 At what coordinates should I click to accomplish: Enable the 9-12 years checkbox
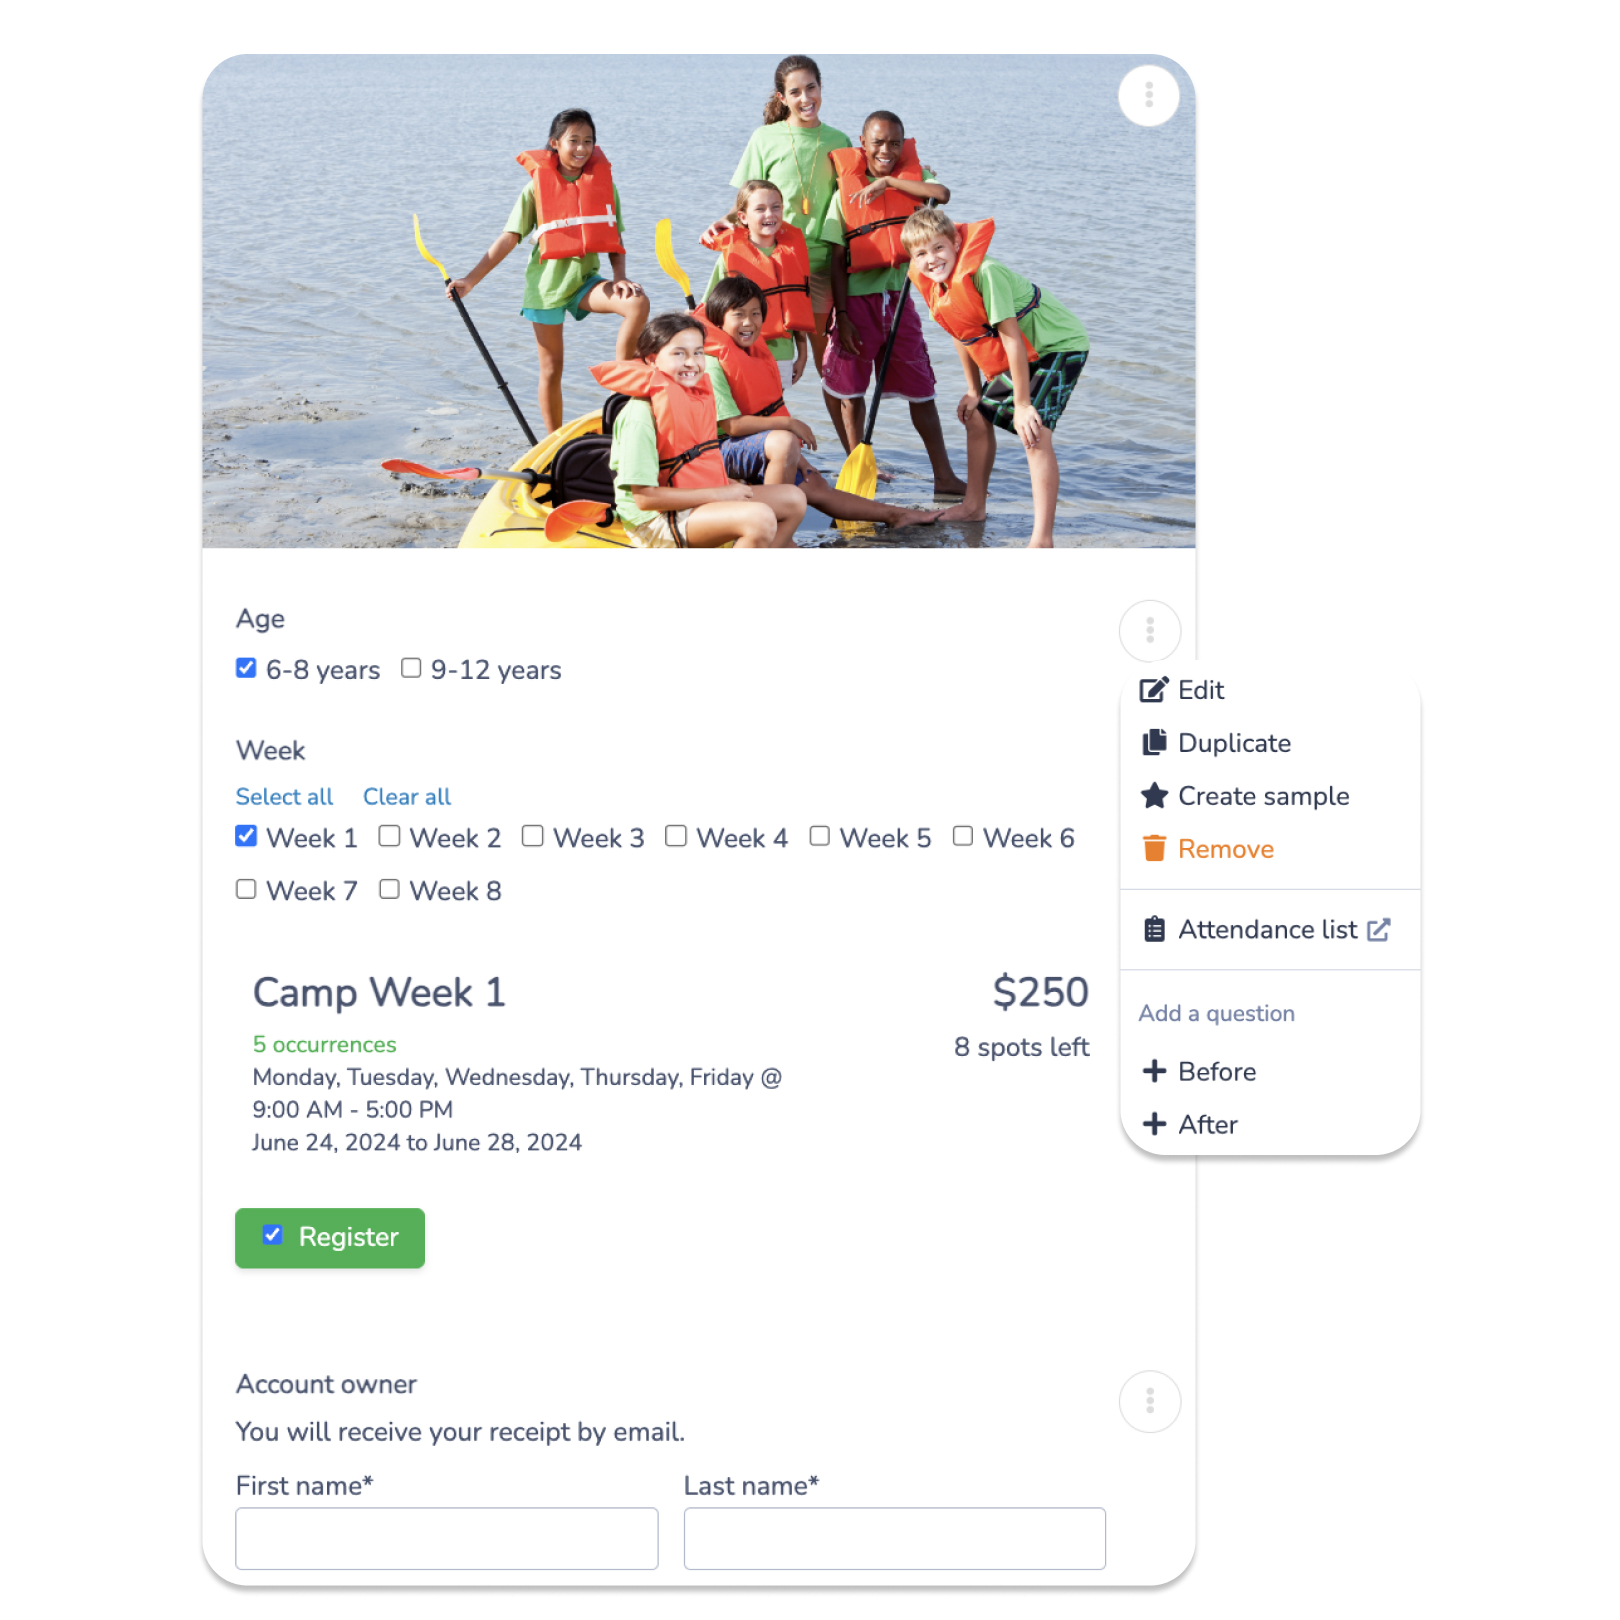coord(411,668)
